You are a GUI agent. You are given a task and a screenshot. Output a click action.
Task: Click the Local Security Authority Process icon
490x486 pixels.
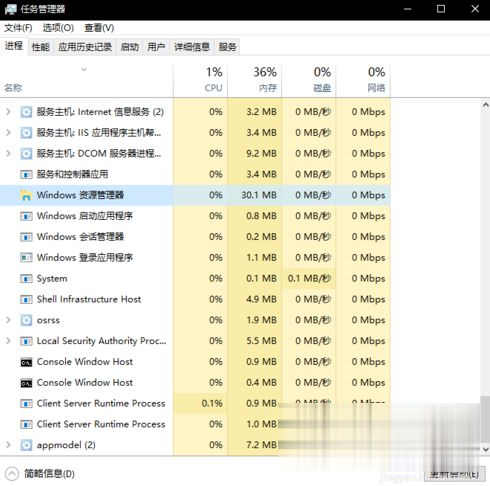[x=26, y=341]
